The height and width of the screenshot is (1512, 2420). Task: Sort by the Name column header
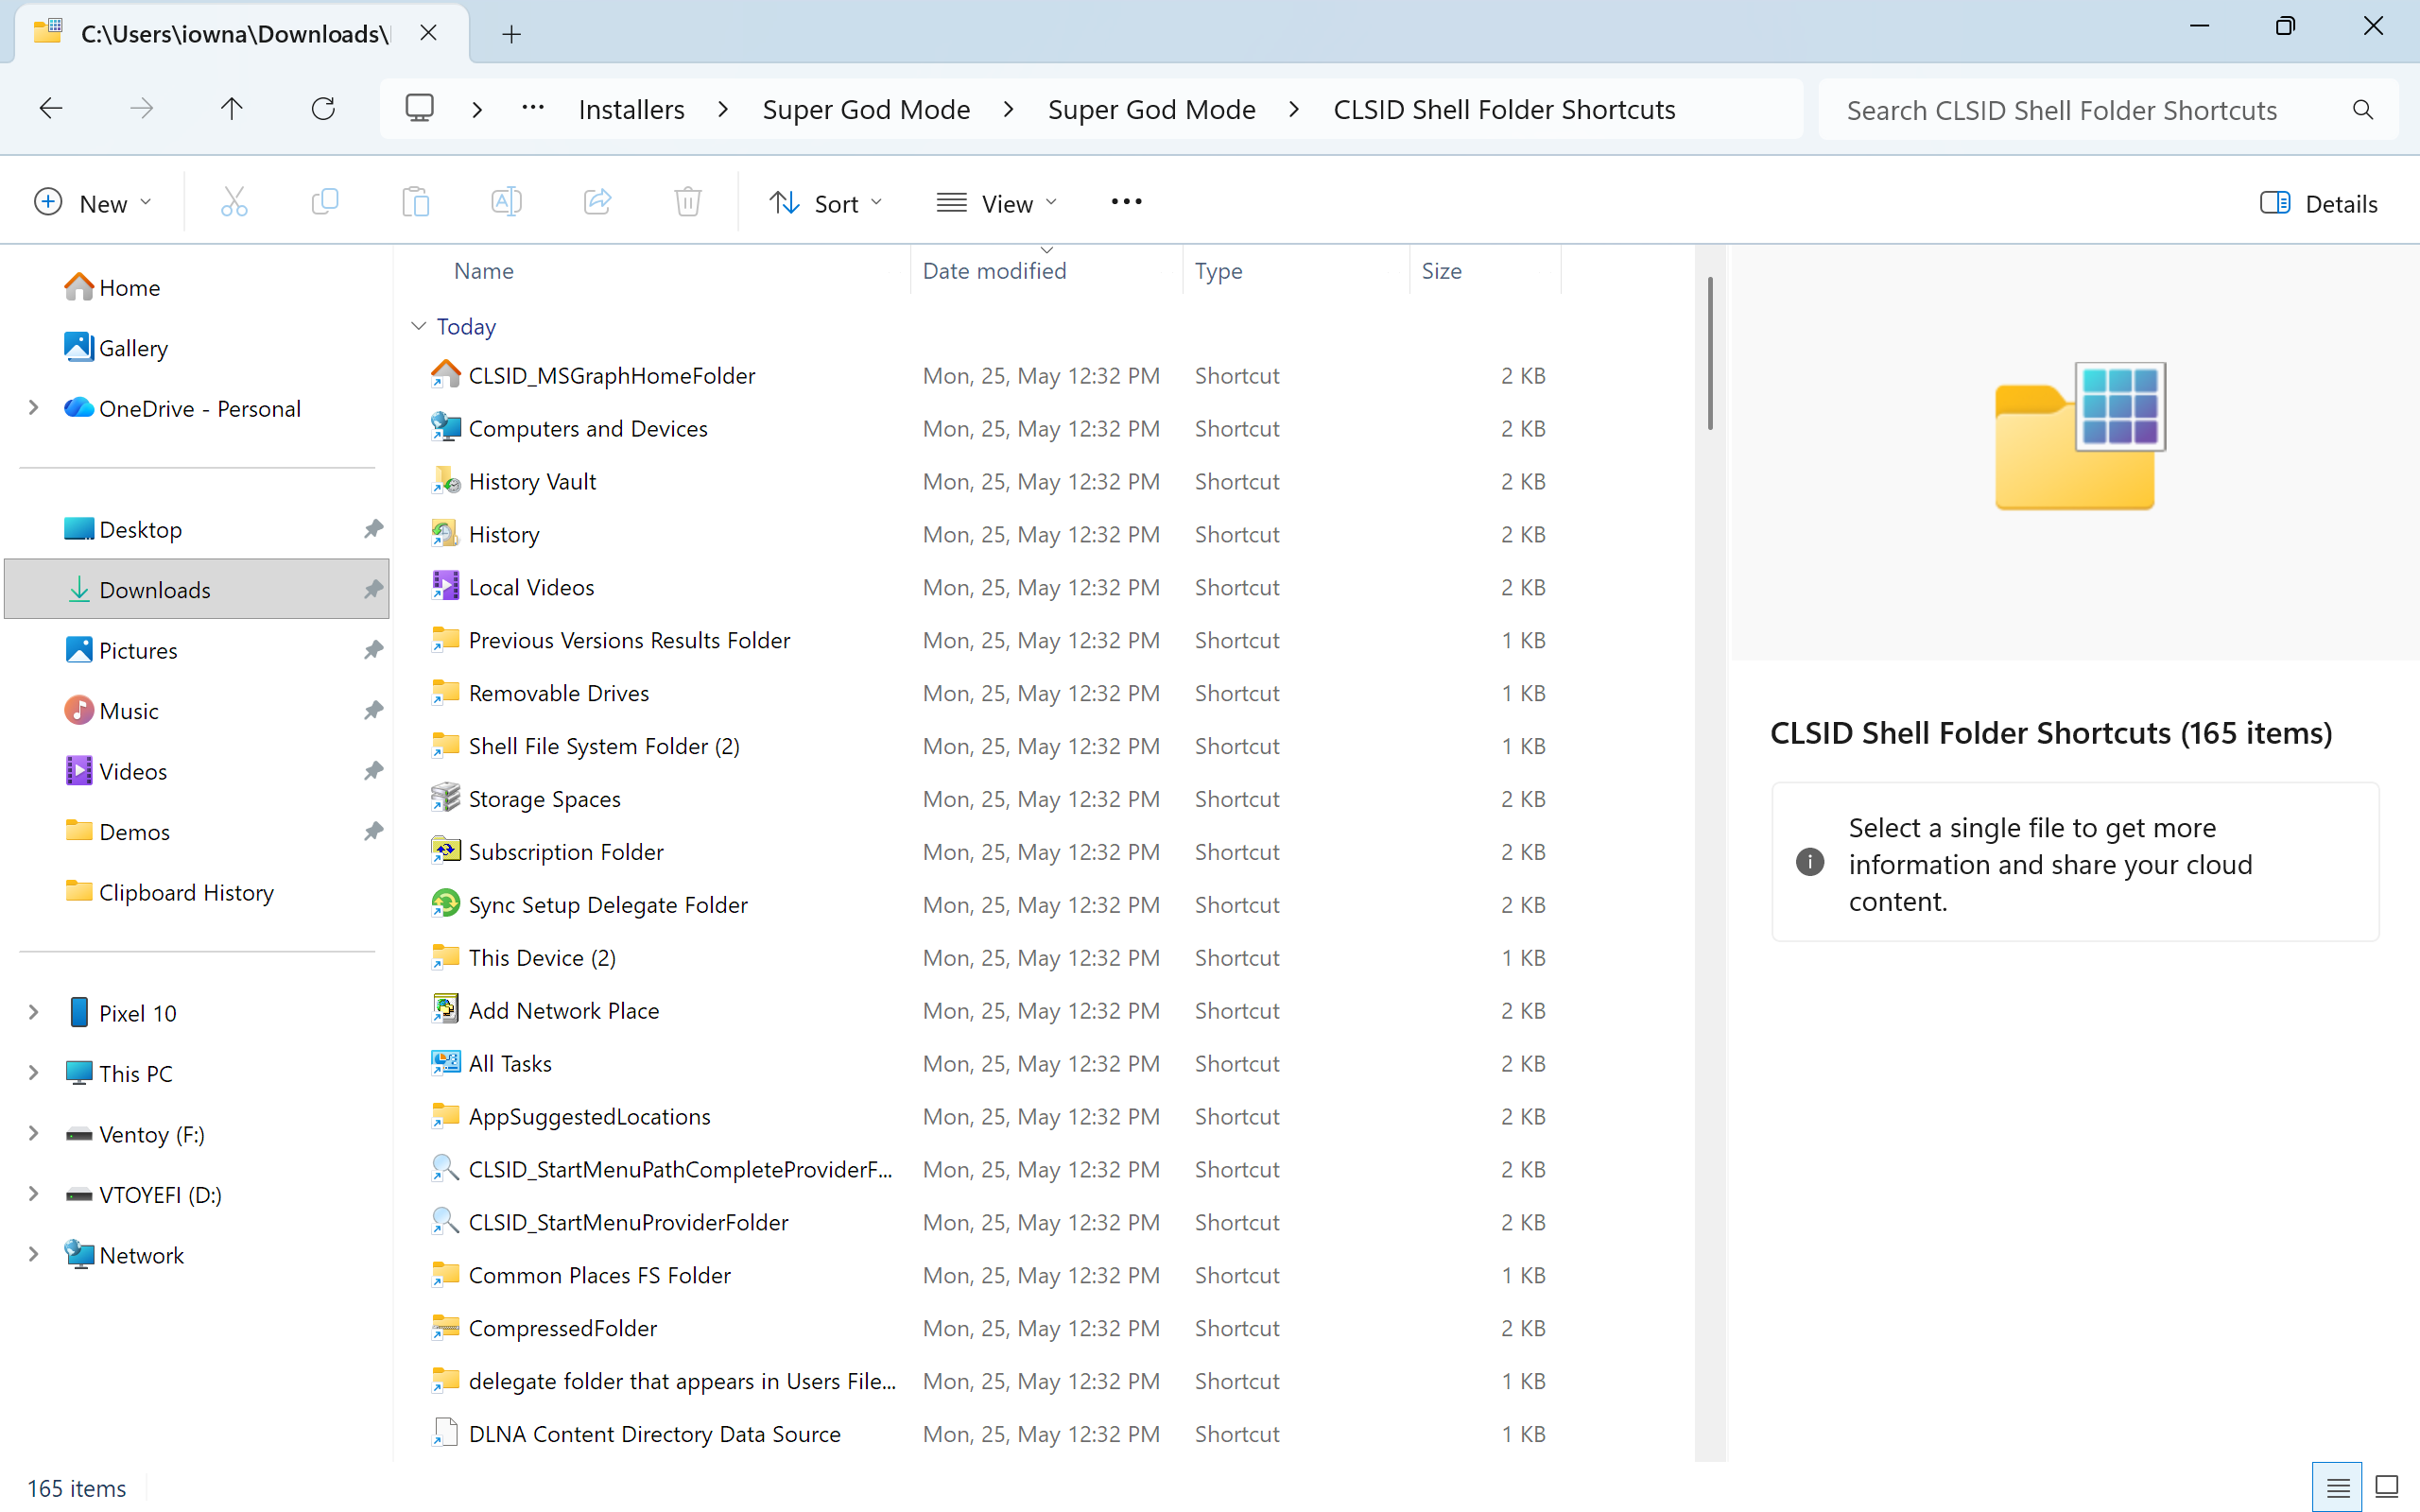(x=483, y=270)
